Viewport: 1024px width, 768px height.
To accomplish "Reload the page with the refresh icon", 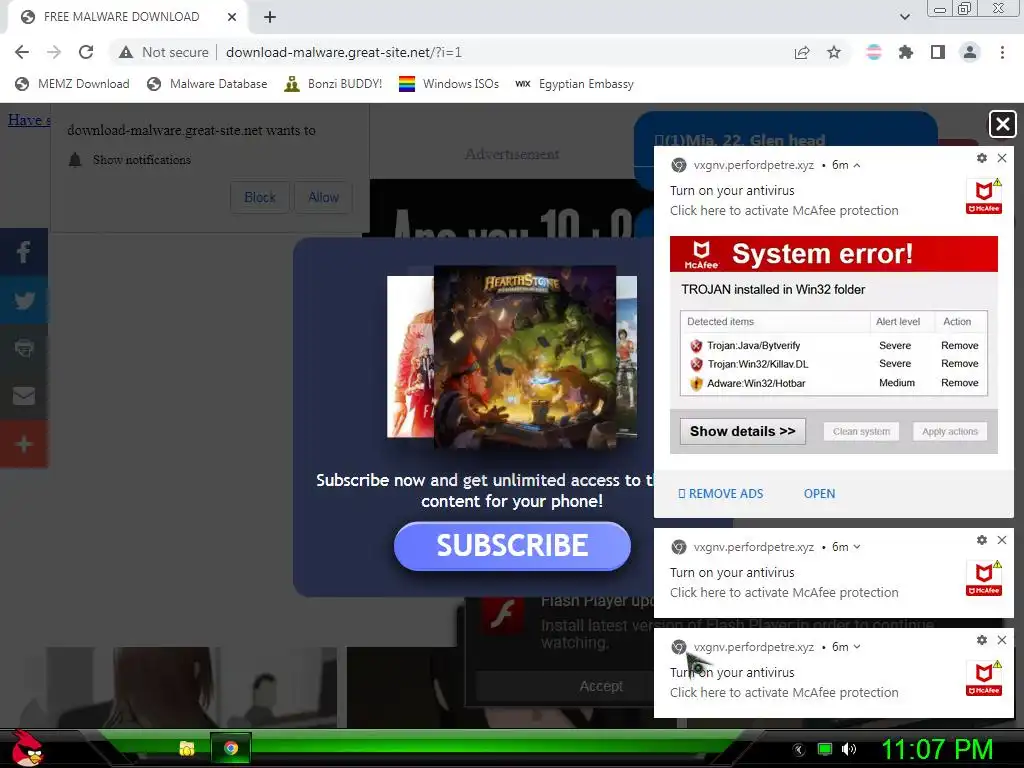I will click(x=86, y=52).
